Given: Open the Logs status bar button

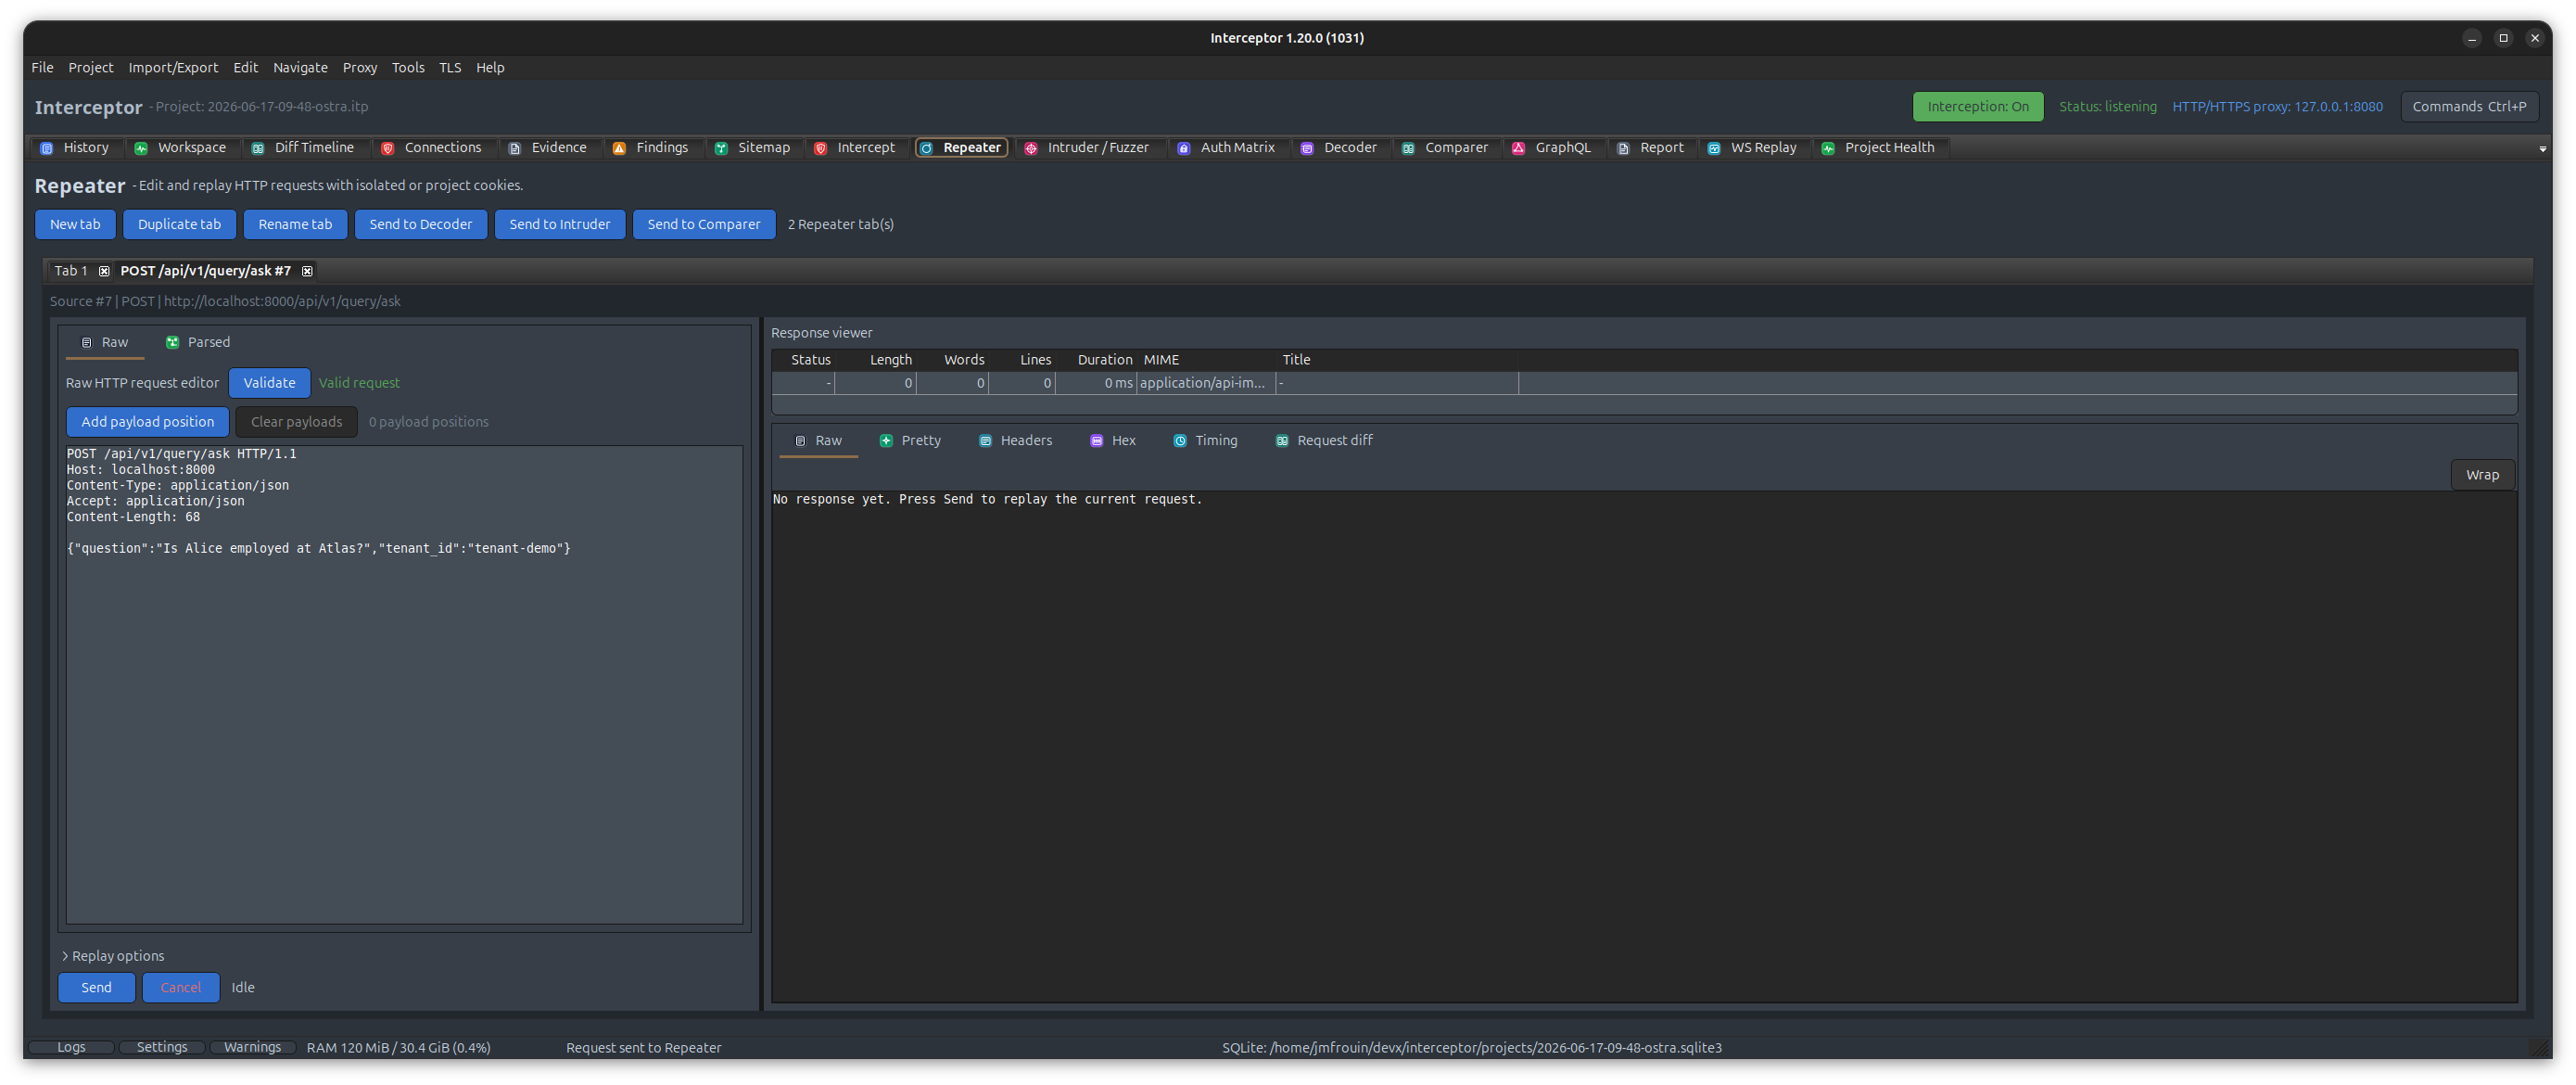Looking at the screenshot, I should 71,1048.
